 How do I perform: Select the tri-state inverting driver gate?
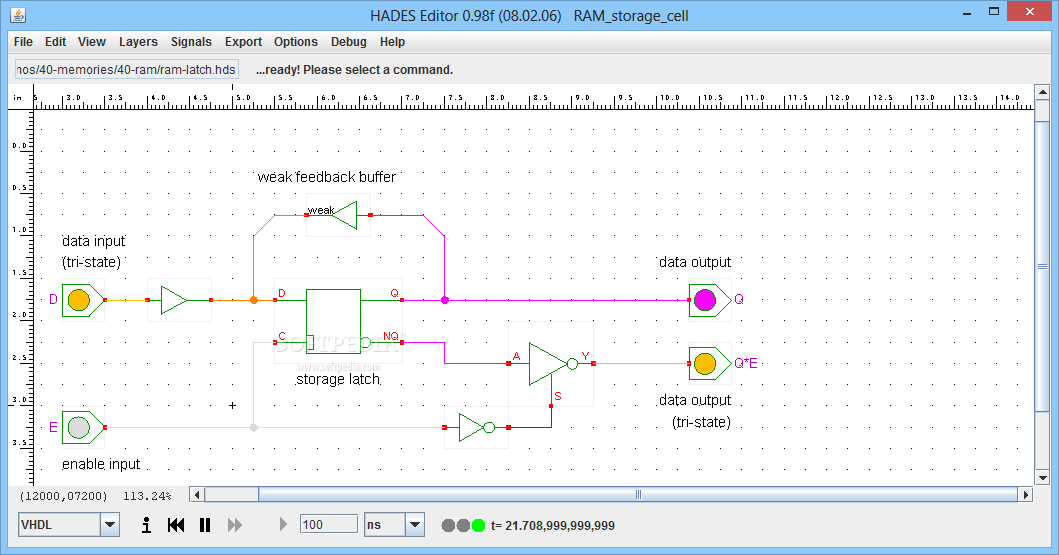[x=552, y=364]
